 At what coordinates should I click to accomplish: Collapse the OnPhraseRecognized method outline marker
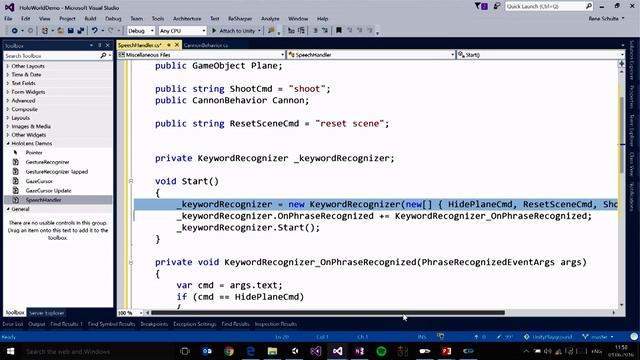point(131,262)
